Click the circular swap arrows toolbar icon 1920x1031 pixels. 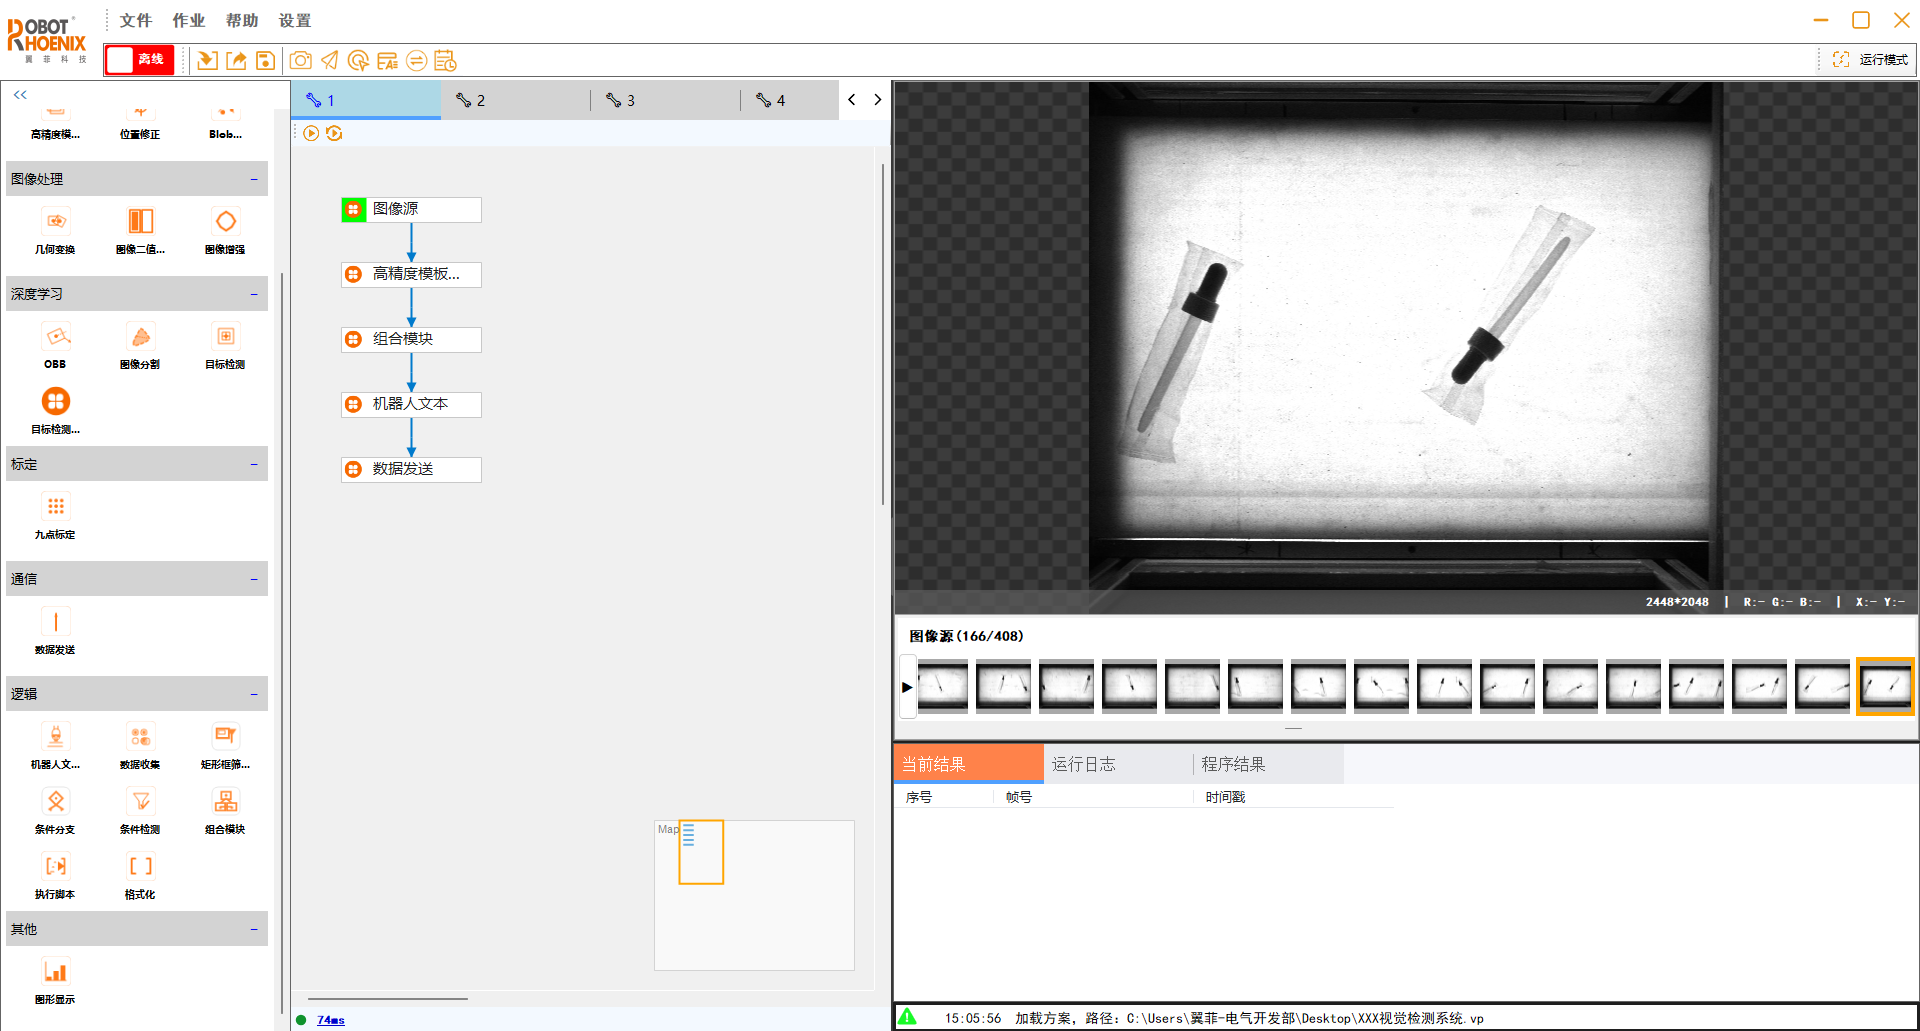point(416,61)
